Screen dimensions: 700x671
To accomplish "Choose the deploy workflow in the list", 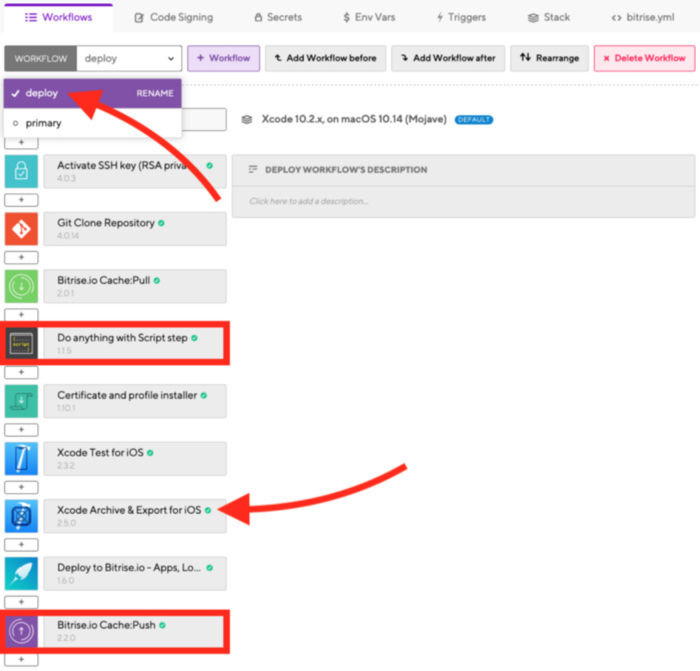I will [x=92, y=93].
